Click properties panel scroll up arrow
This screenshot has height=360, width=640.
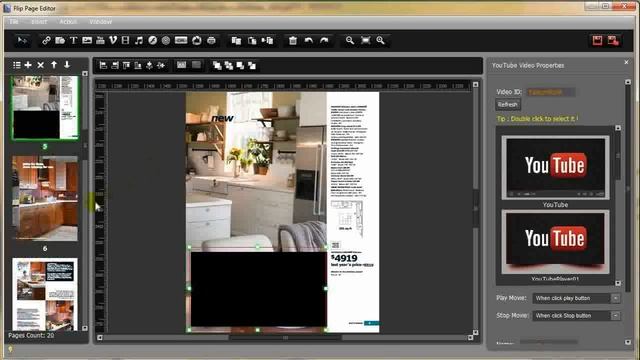click(x=628, y=82)
